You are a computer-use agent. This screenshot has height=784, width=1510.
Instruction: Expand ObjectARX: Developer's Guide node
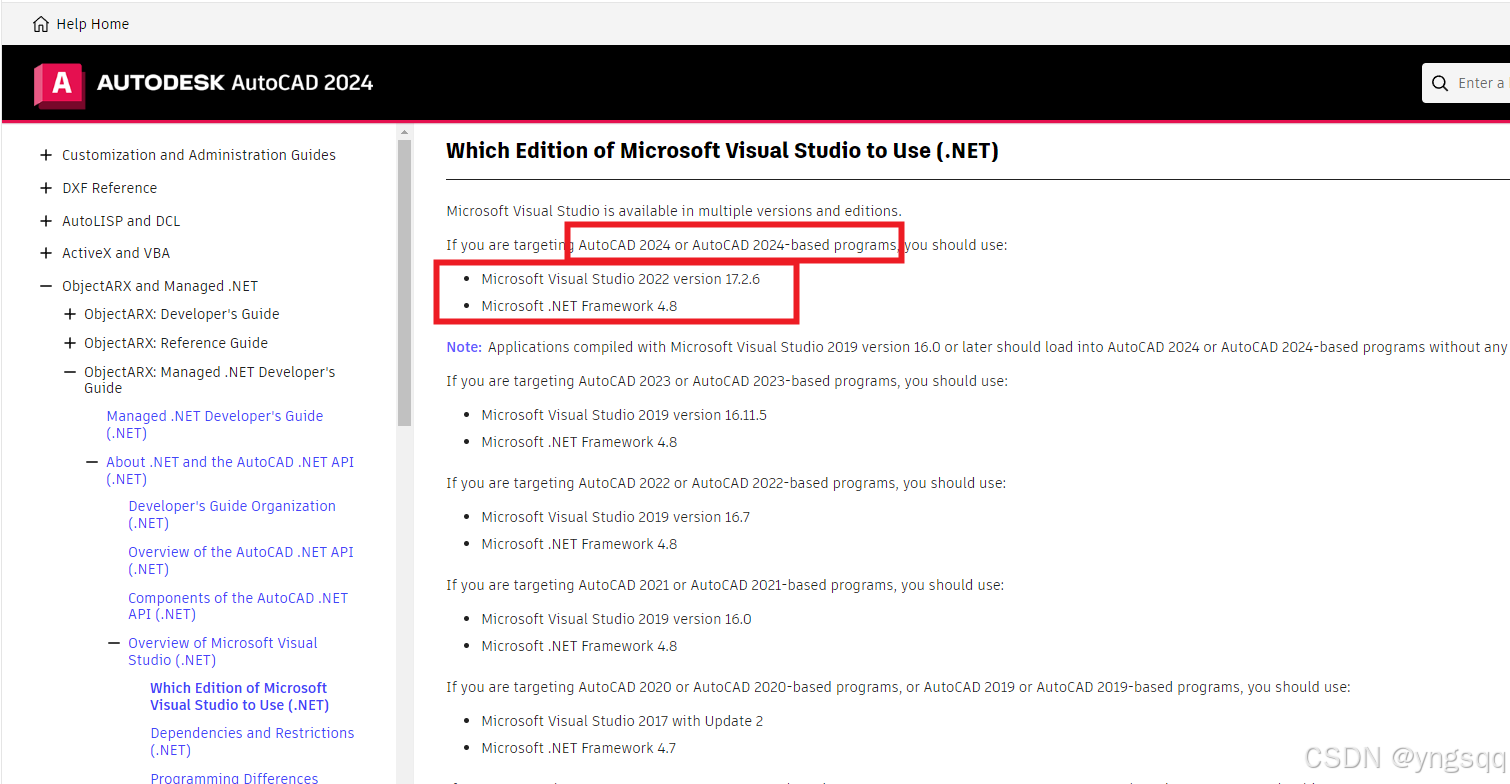coord(69,314)
